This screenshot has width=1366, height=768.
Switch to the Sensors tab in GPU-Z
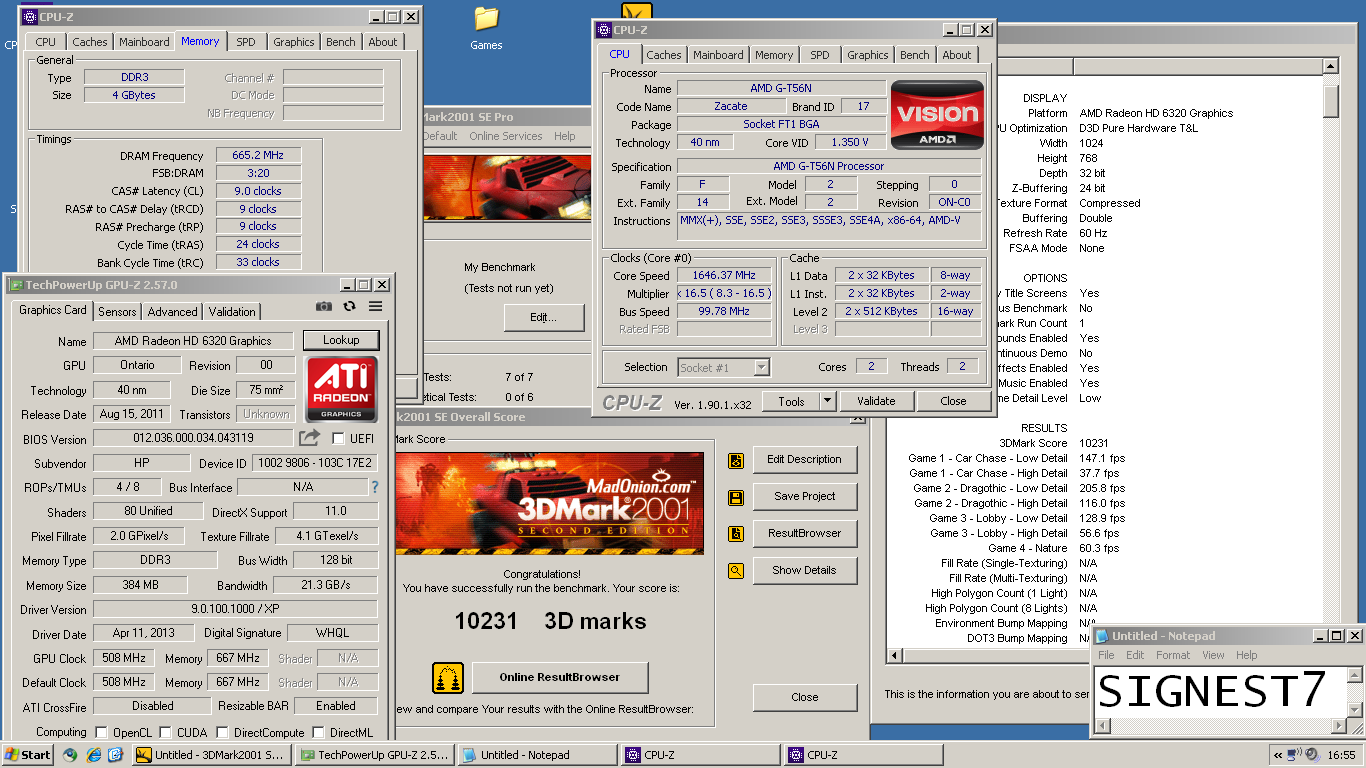(x=117, y=312)
